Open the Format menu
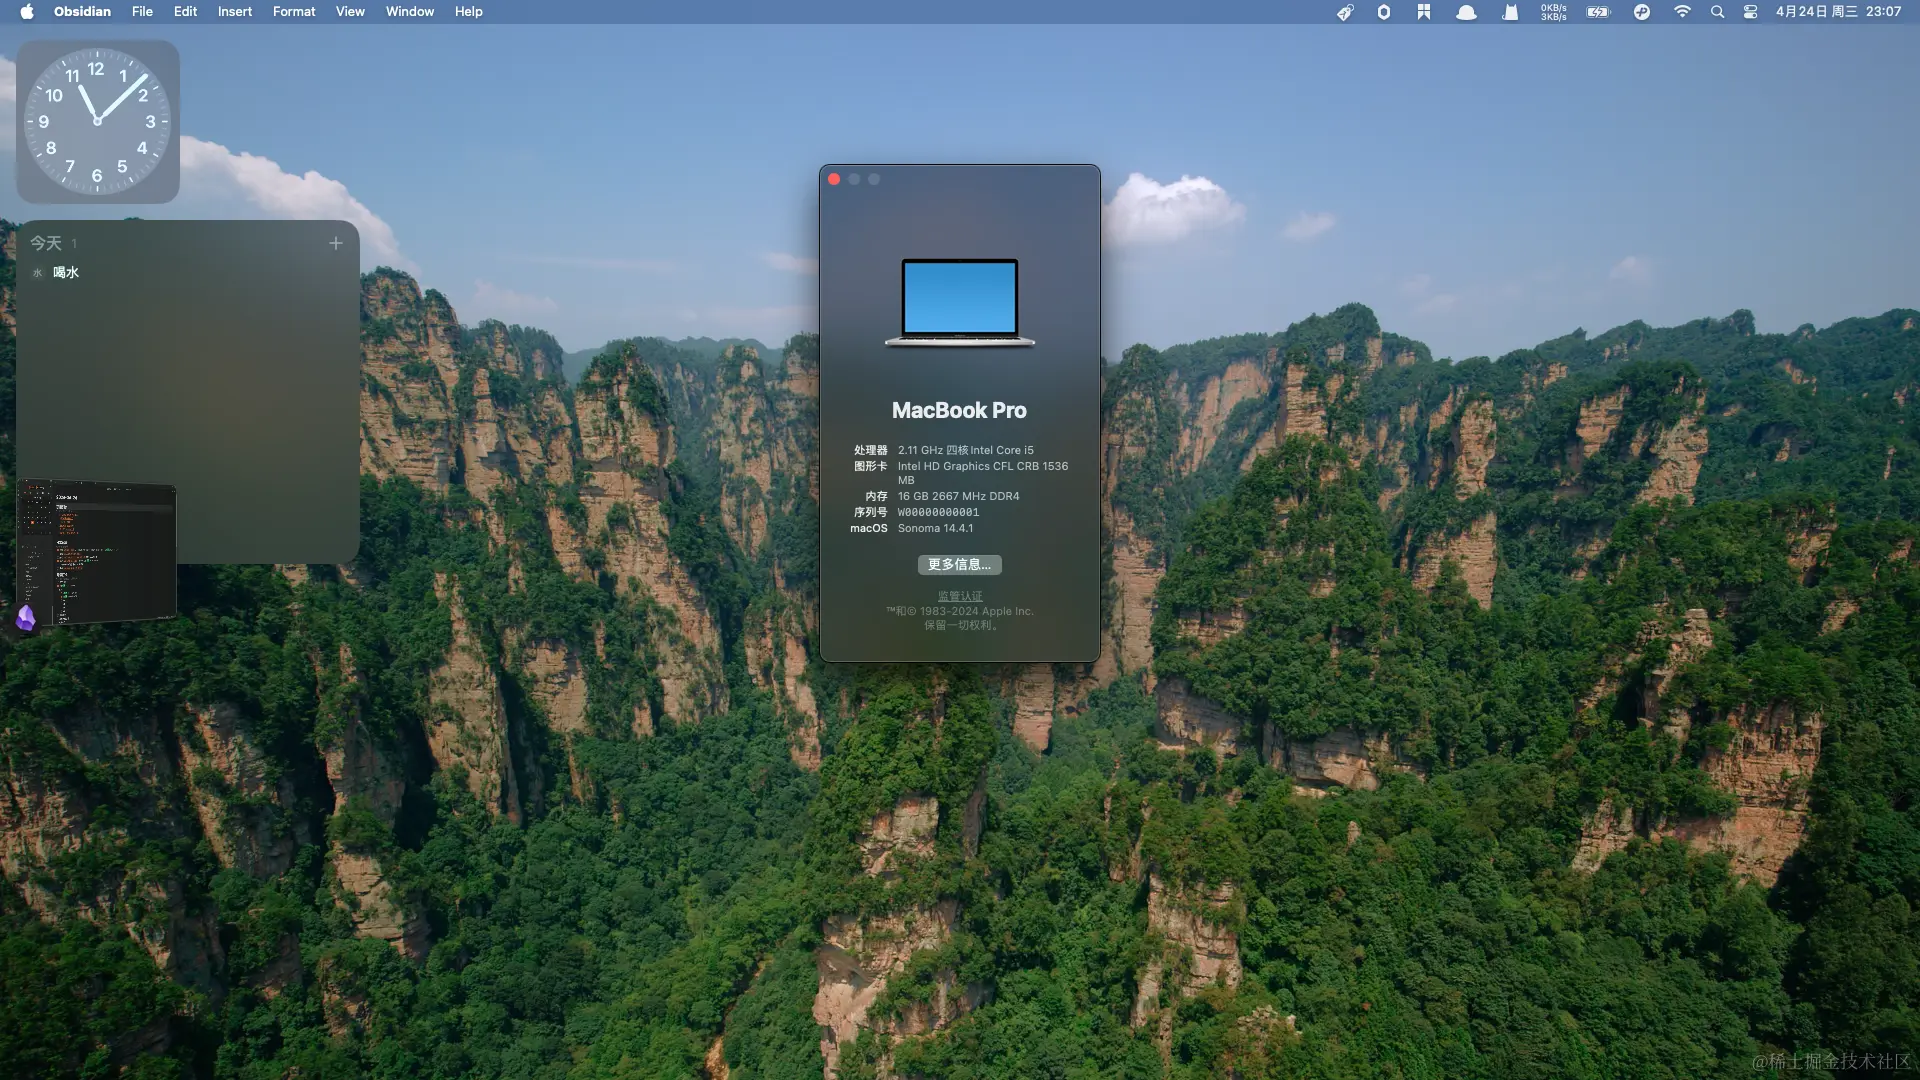Viewport: 1920px width, 1080px height. pos(293,12)
